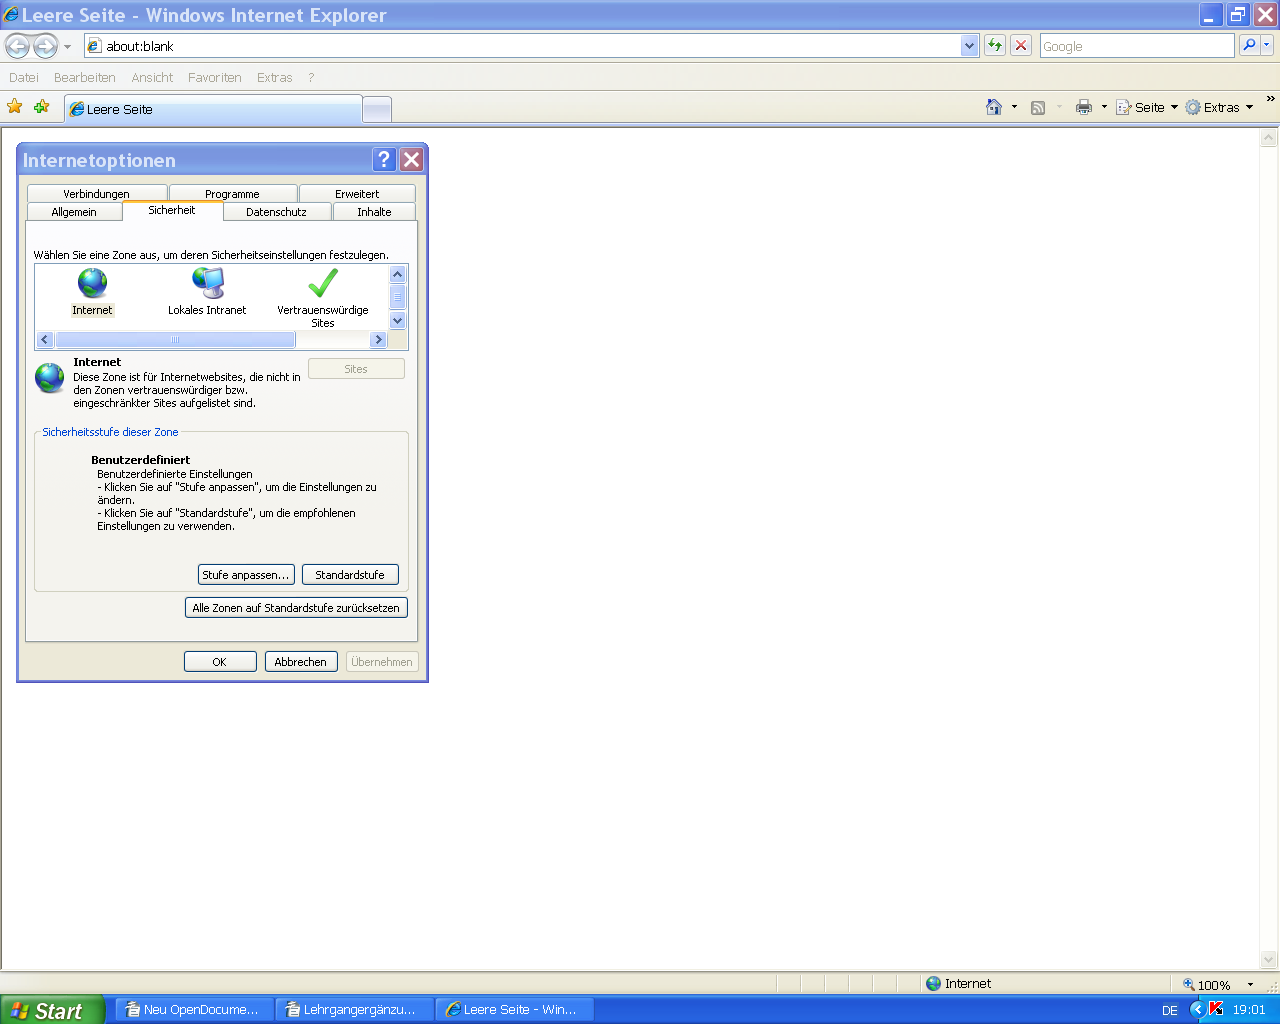Switch to the Verbindungen tab
1280x1024 pixels.
[x=96, y=193]
